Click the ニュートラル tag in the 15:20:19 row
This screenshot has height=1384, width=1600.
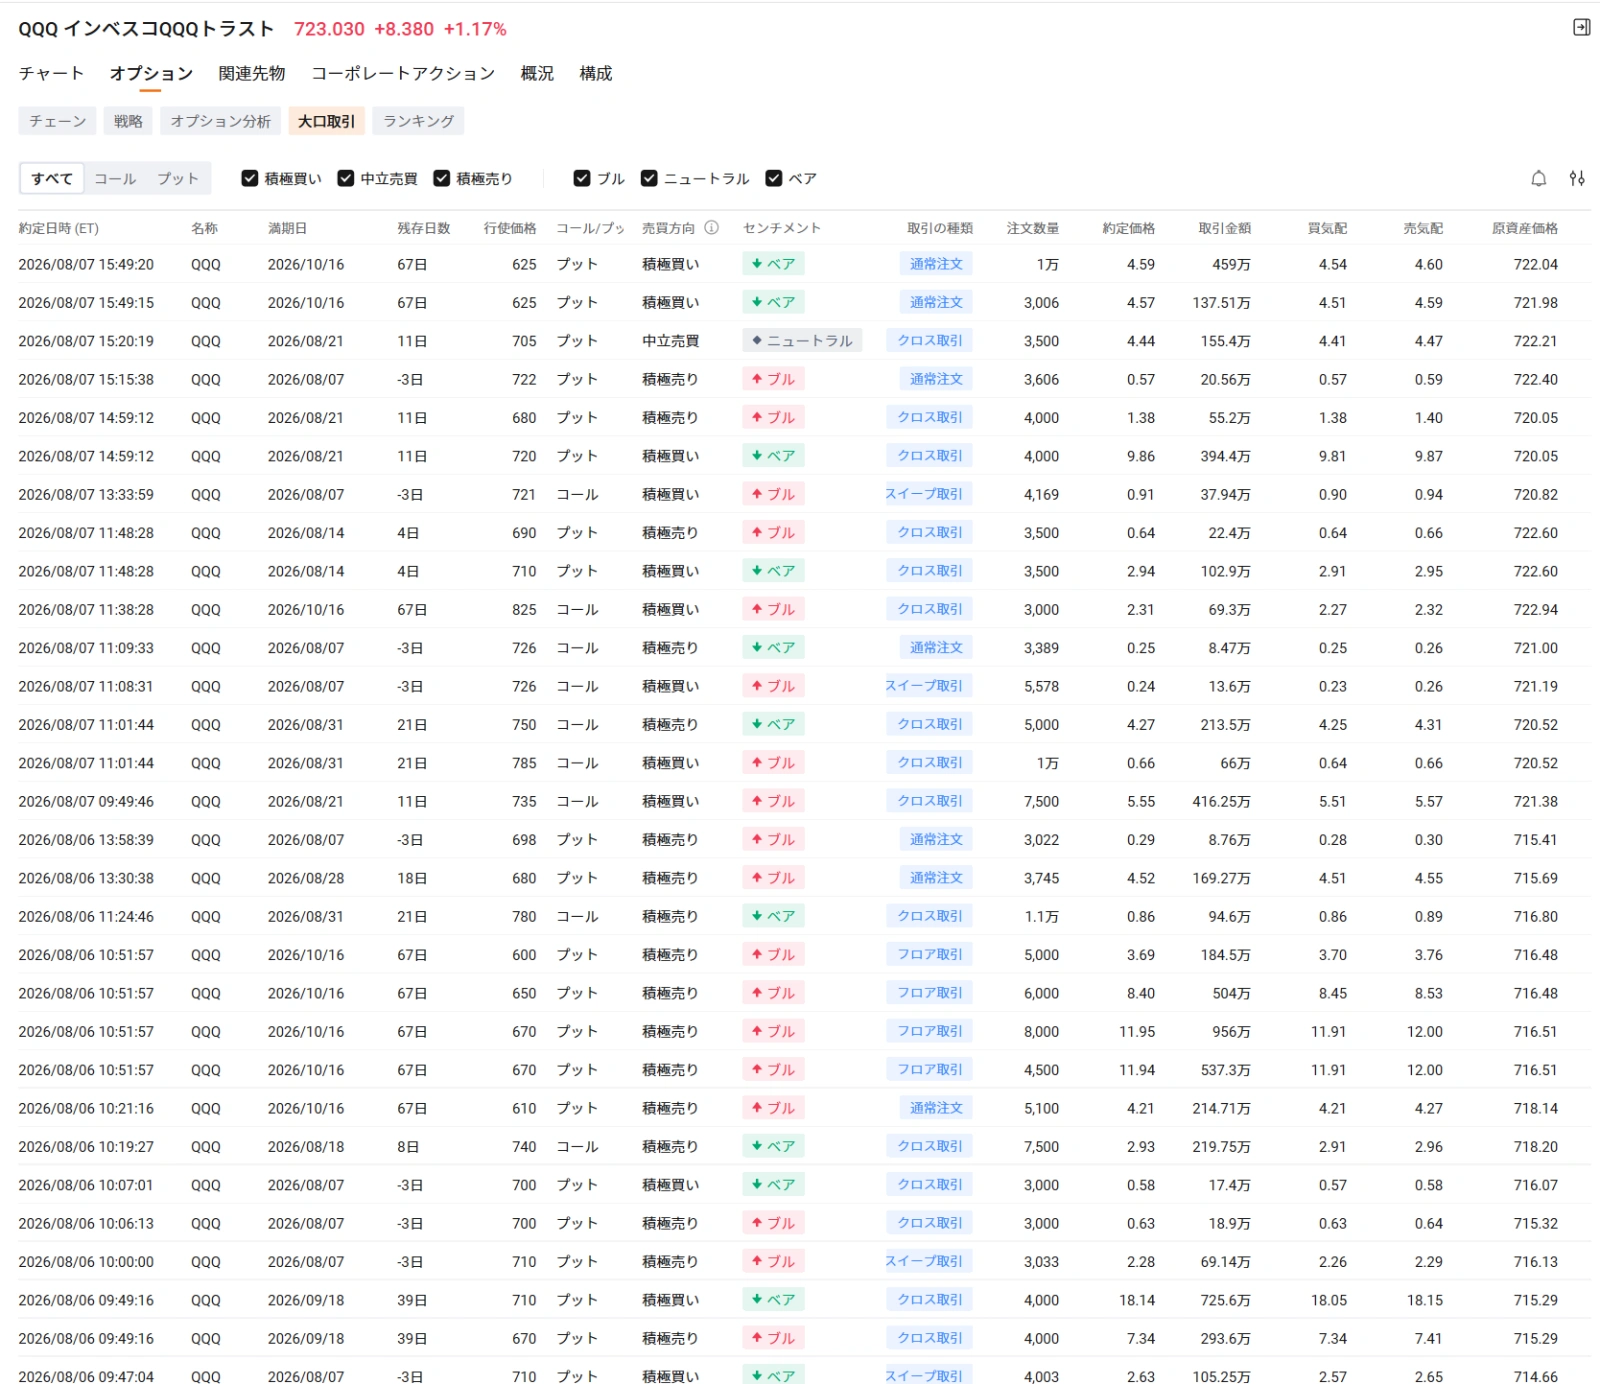point(802,341)
